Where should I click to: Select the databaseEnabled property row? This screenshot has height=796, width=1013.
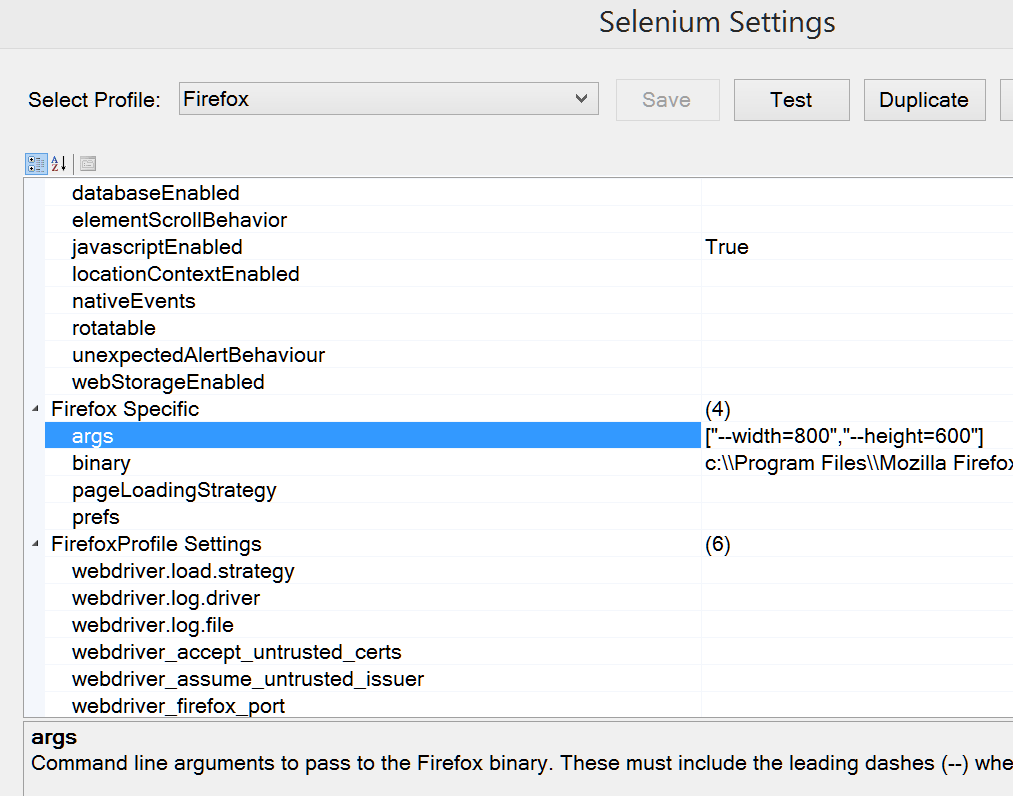pyautogui.click(x=155, y=193)
